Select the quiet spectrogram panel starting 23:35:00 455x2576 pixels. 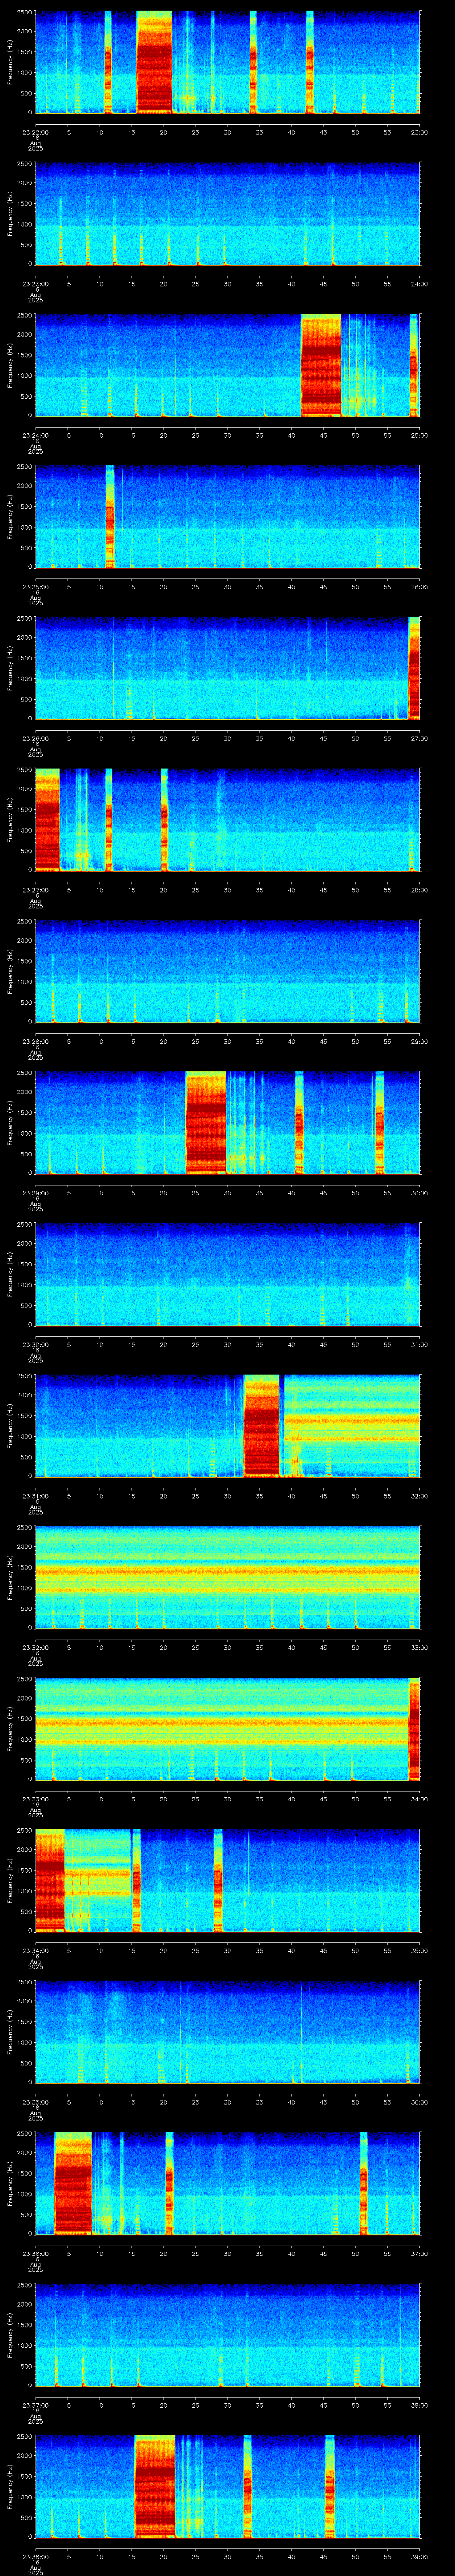tap(227, 2032)
